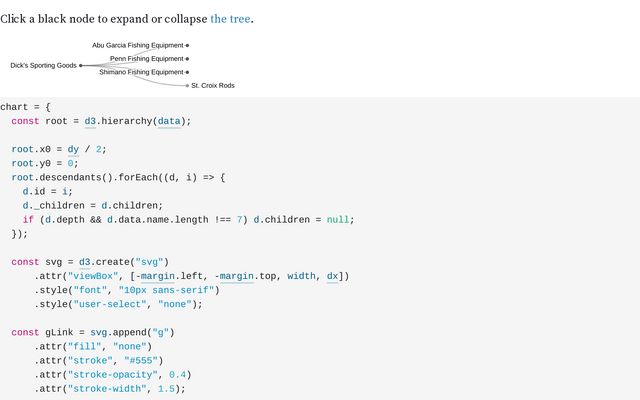Expand the Abu Garcia Fishing Equipment node
Viewport: 640px width, 400px height.
click(x=187, y=45)
